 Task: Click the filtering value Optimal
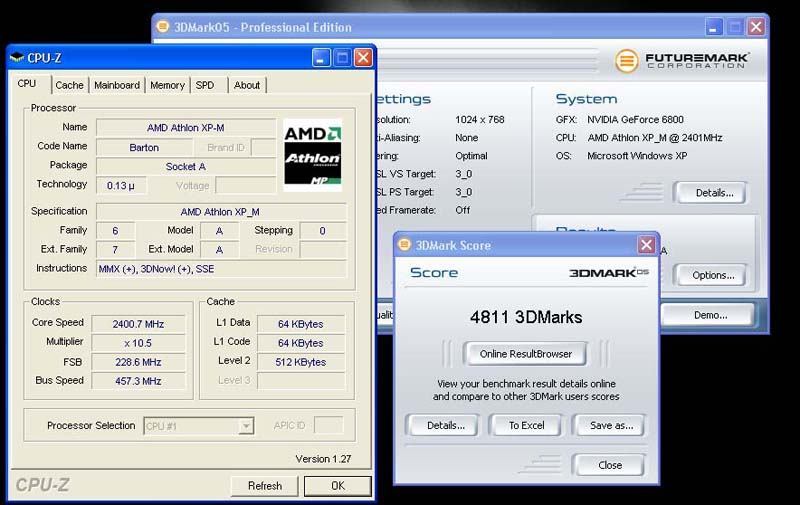pos(471,156)
